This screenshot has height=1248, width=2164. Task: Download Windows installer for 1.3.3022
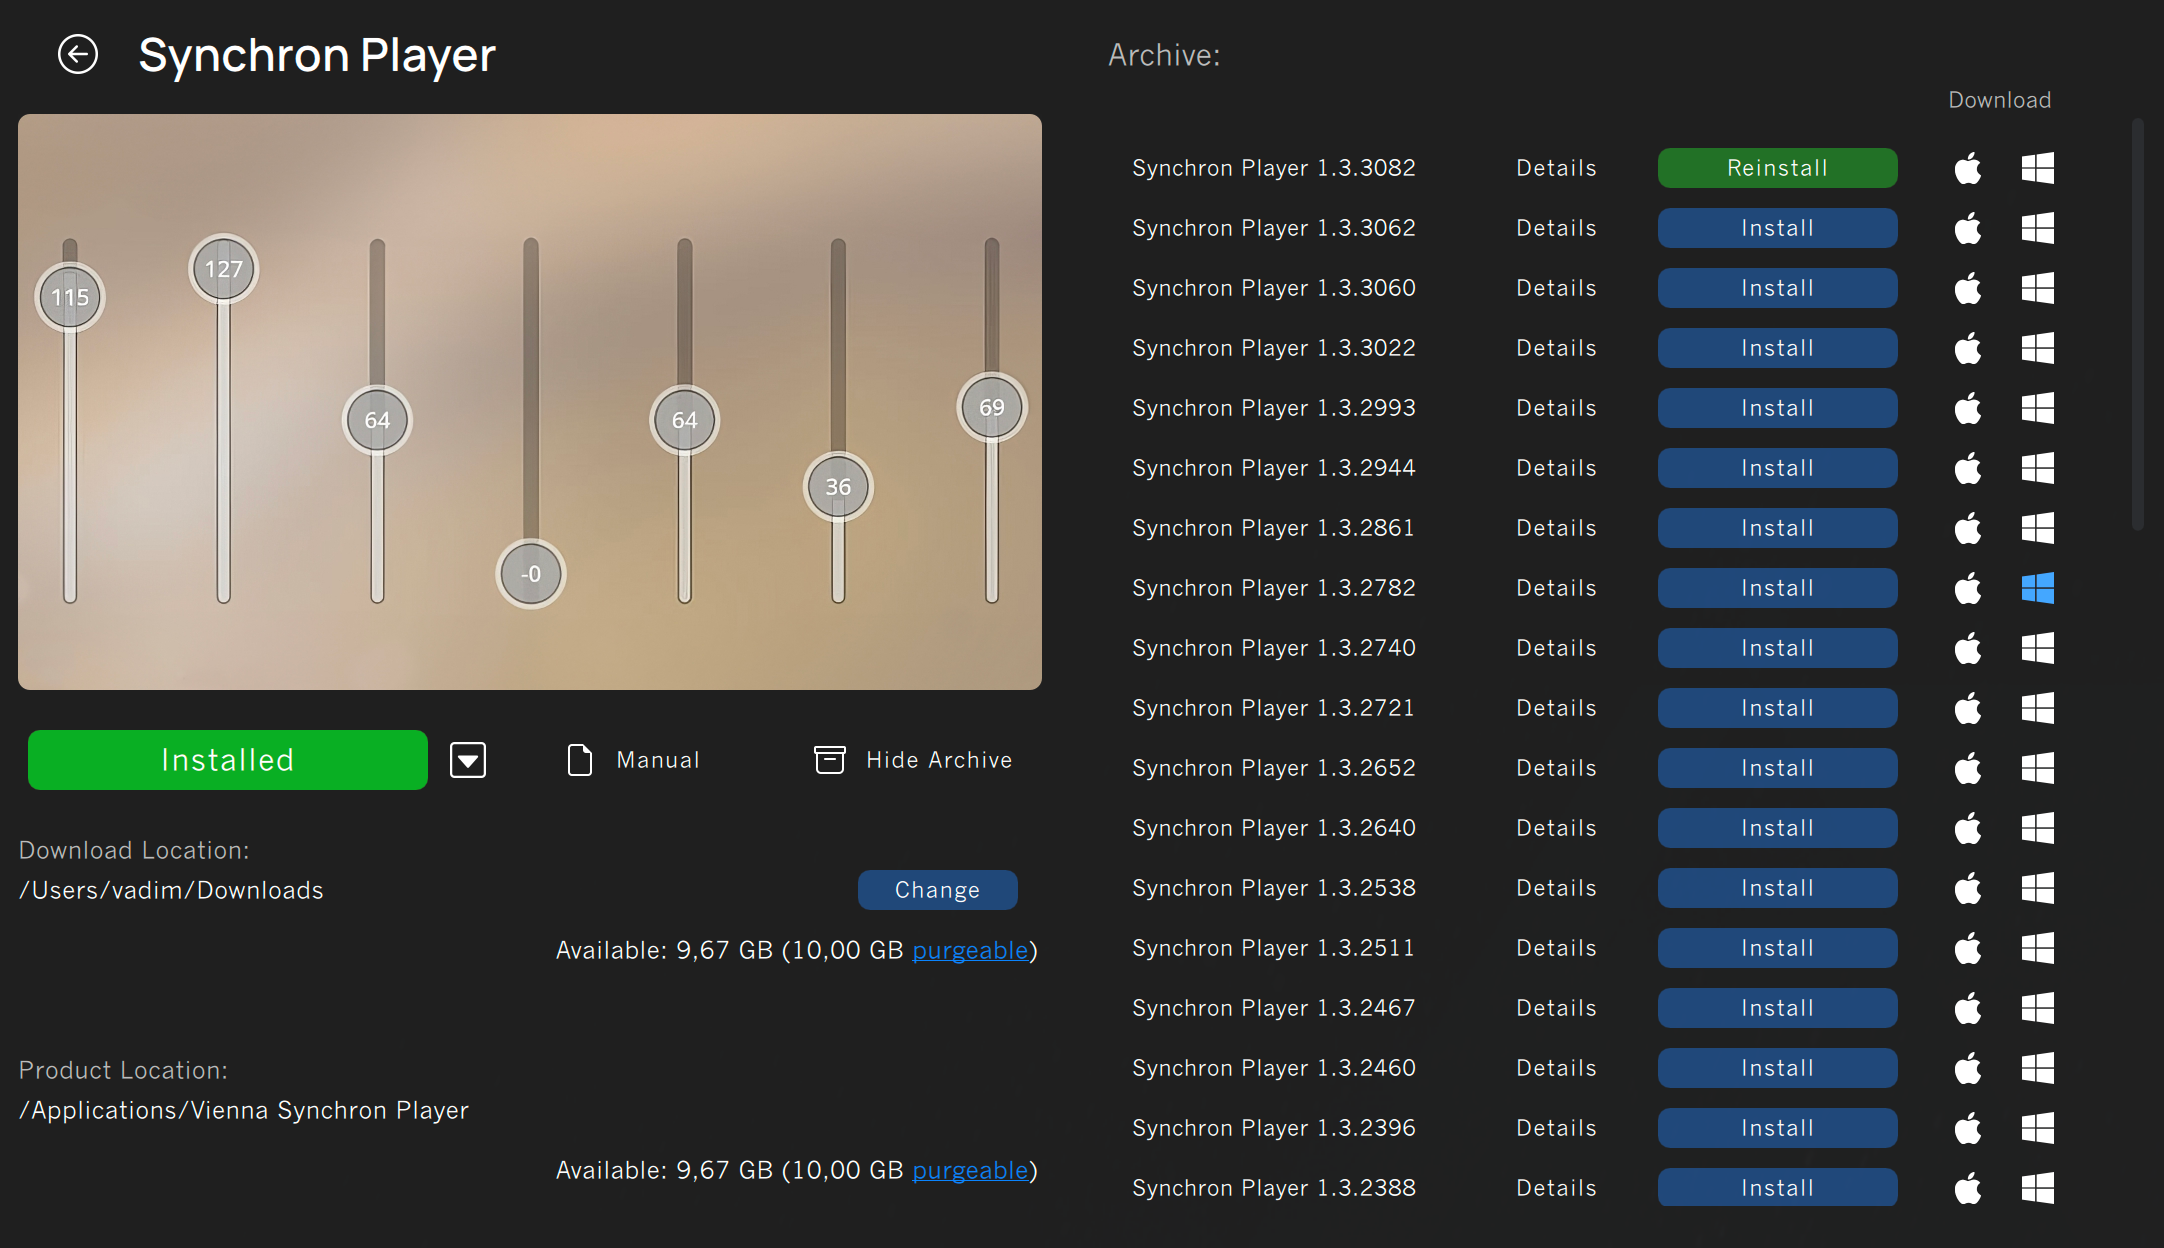pyautogui.click(x=2038, y=348)
